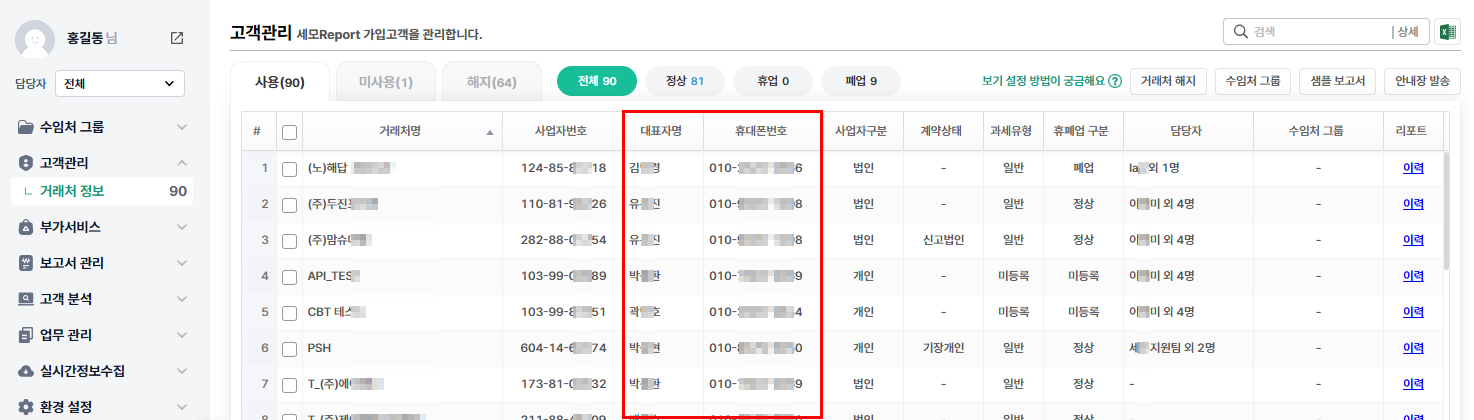Open the 이력 link for row 1
The width and height of the screenshot is (1474, 420).
click(1413, 168)
